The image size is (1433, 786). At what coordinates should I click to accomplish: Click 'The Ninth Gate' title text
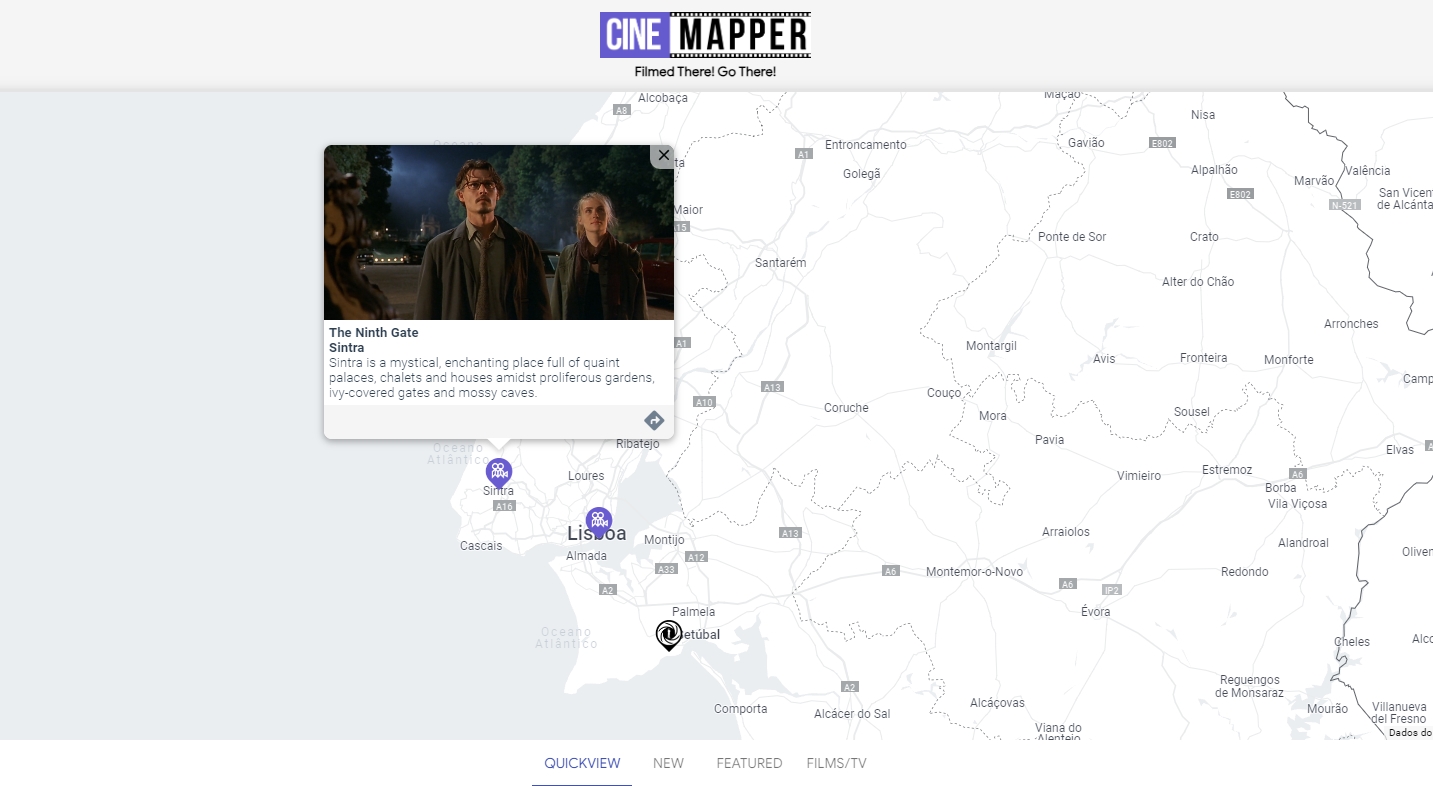point(374,333)
